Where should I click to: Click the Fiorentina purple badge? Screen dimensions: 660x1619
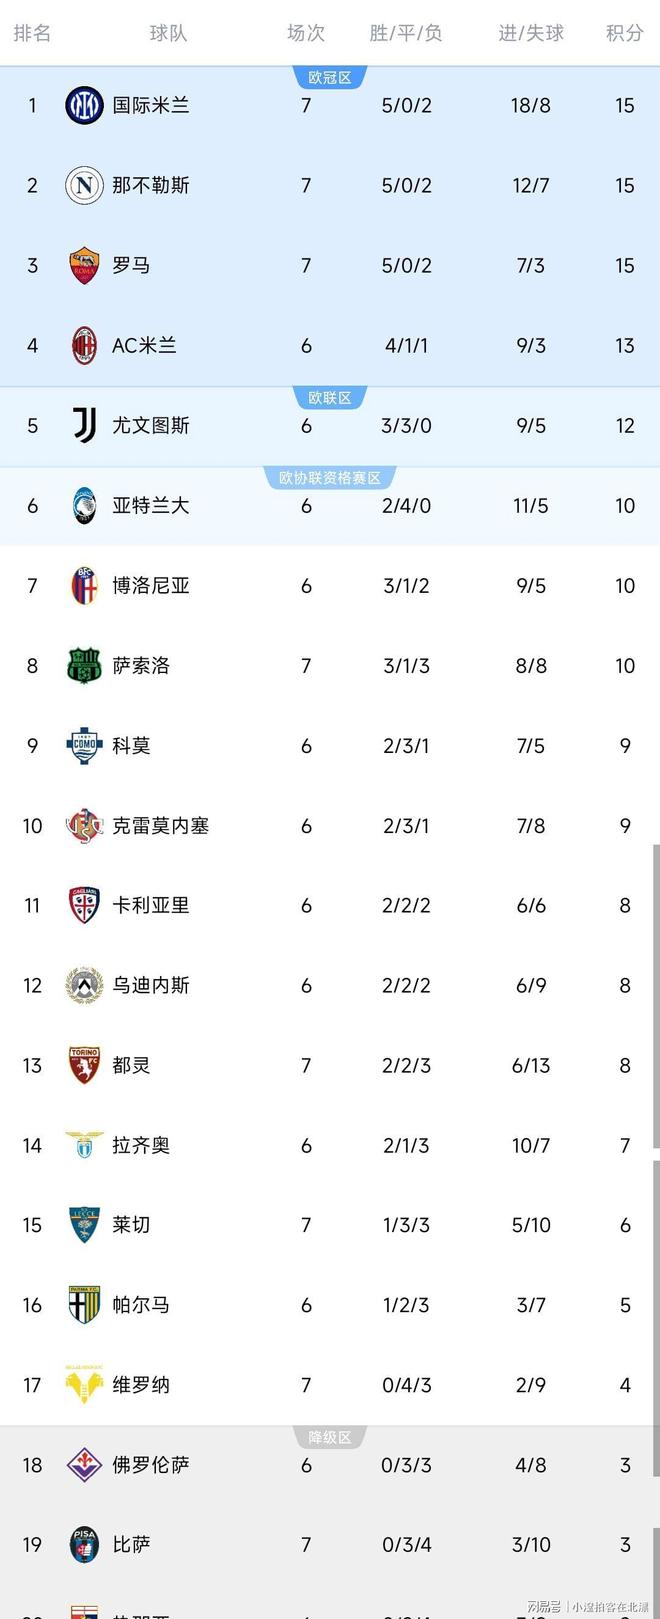84,1465
